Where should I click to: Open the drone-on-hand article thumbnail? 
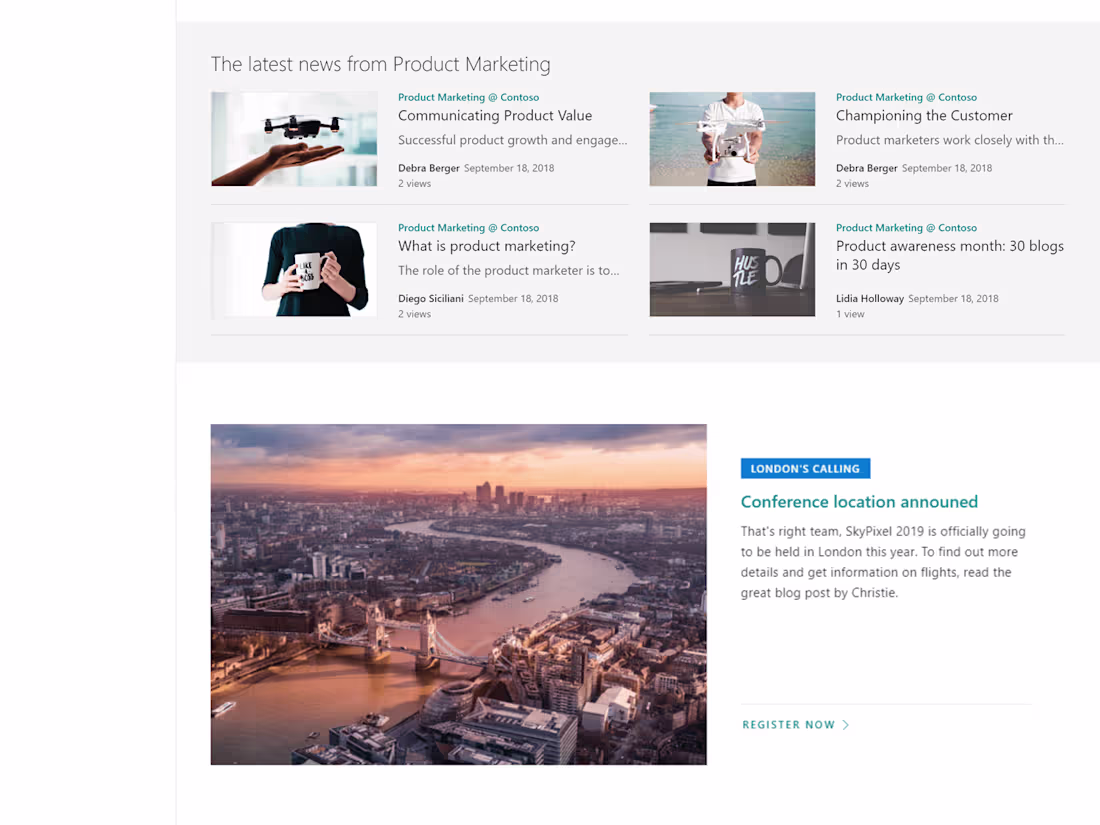[293, 139]
